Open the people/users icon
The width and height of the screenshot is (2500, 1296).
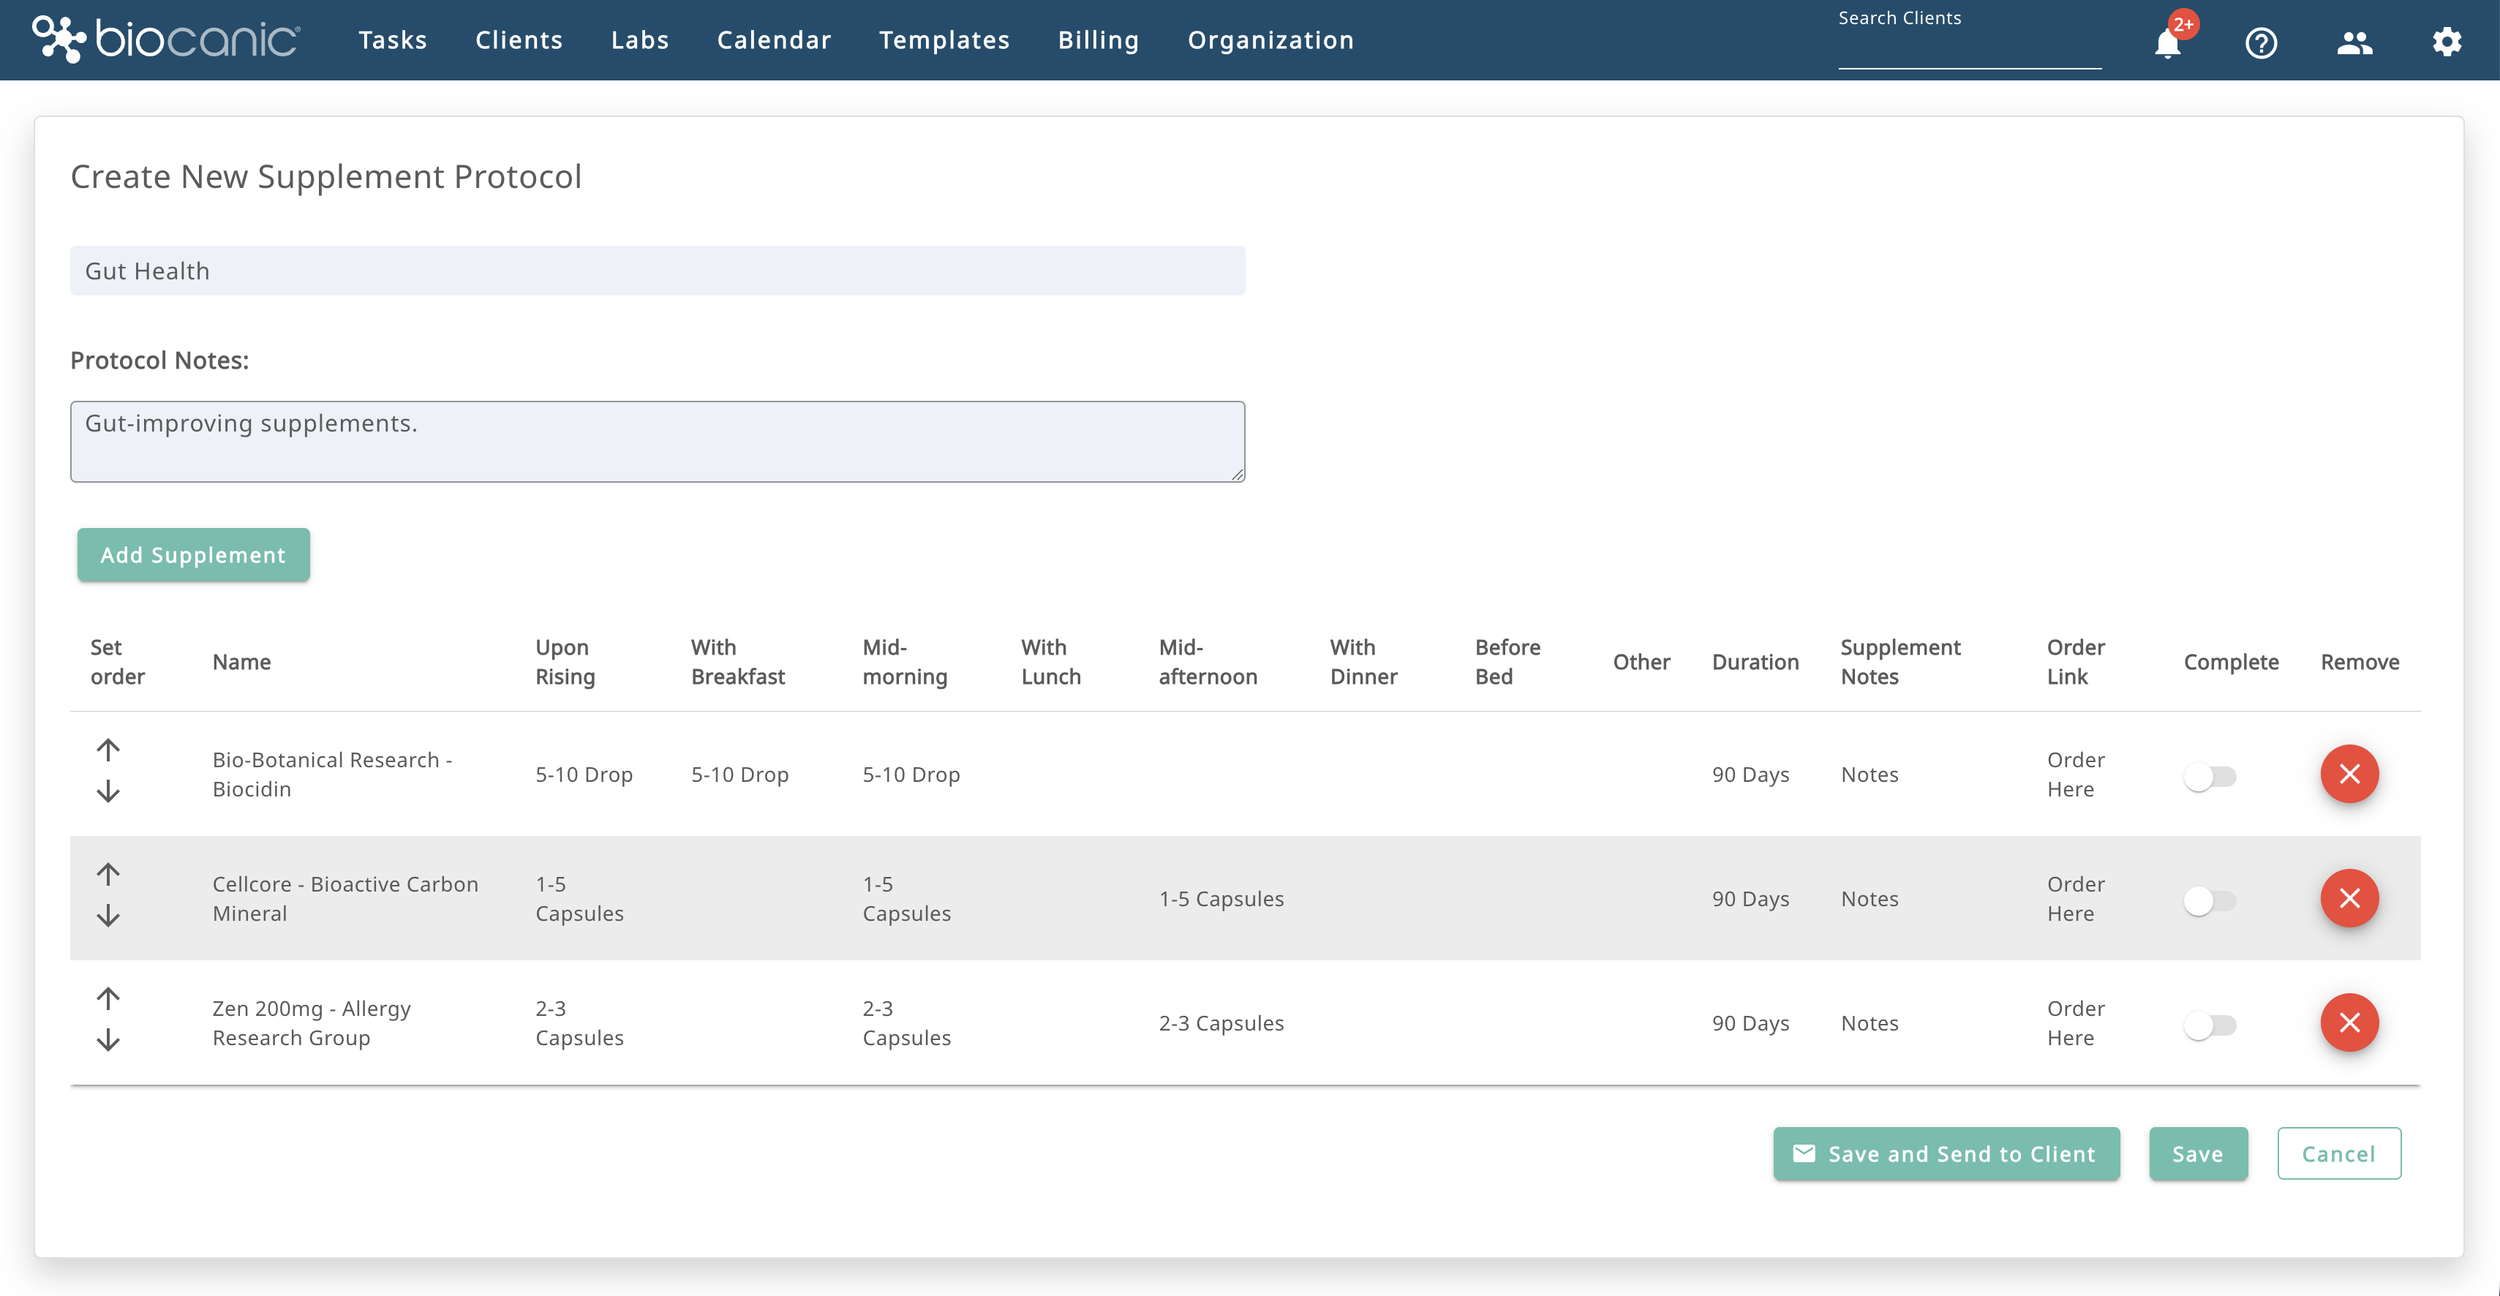click(2354, 42)
